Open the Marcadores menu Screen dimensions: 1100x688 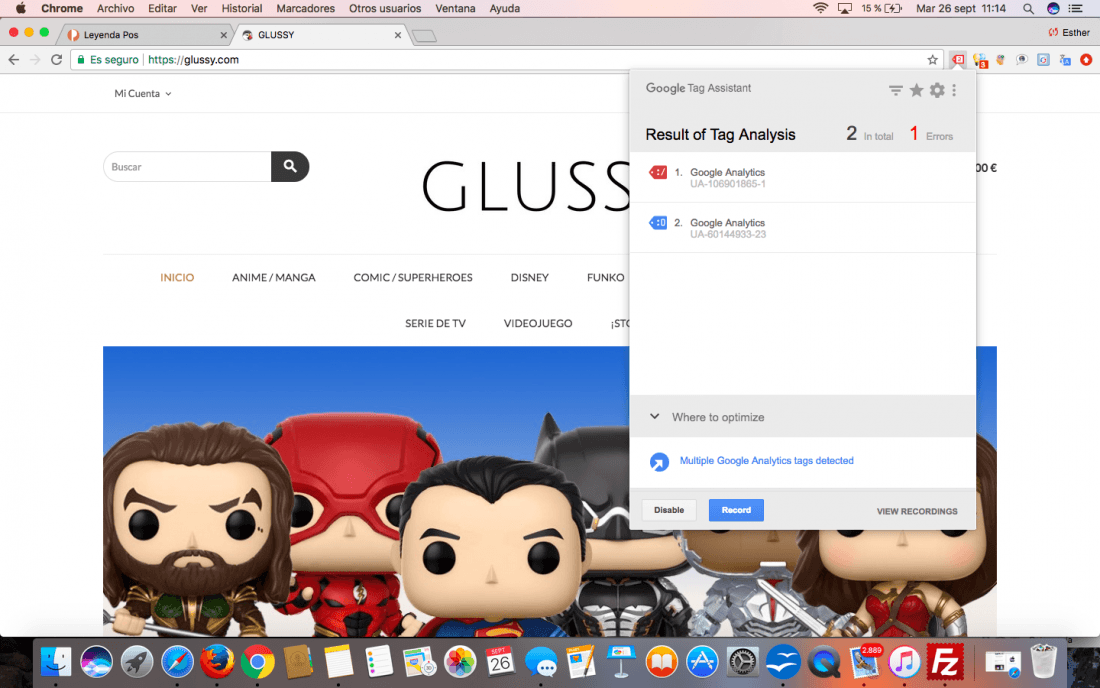(305, 8)
